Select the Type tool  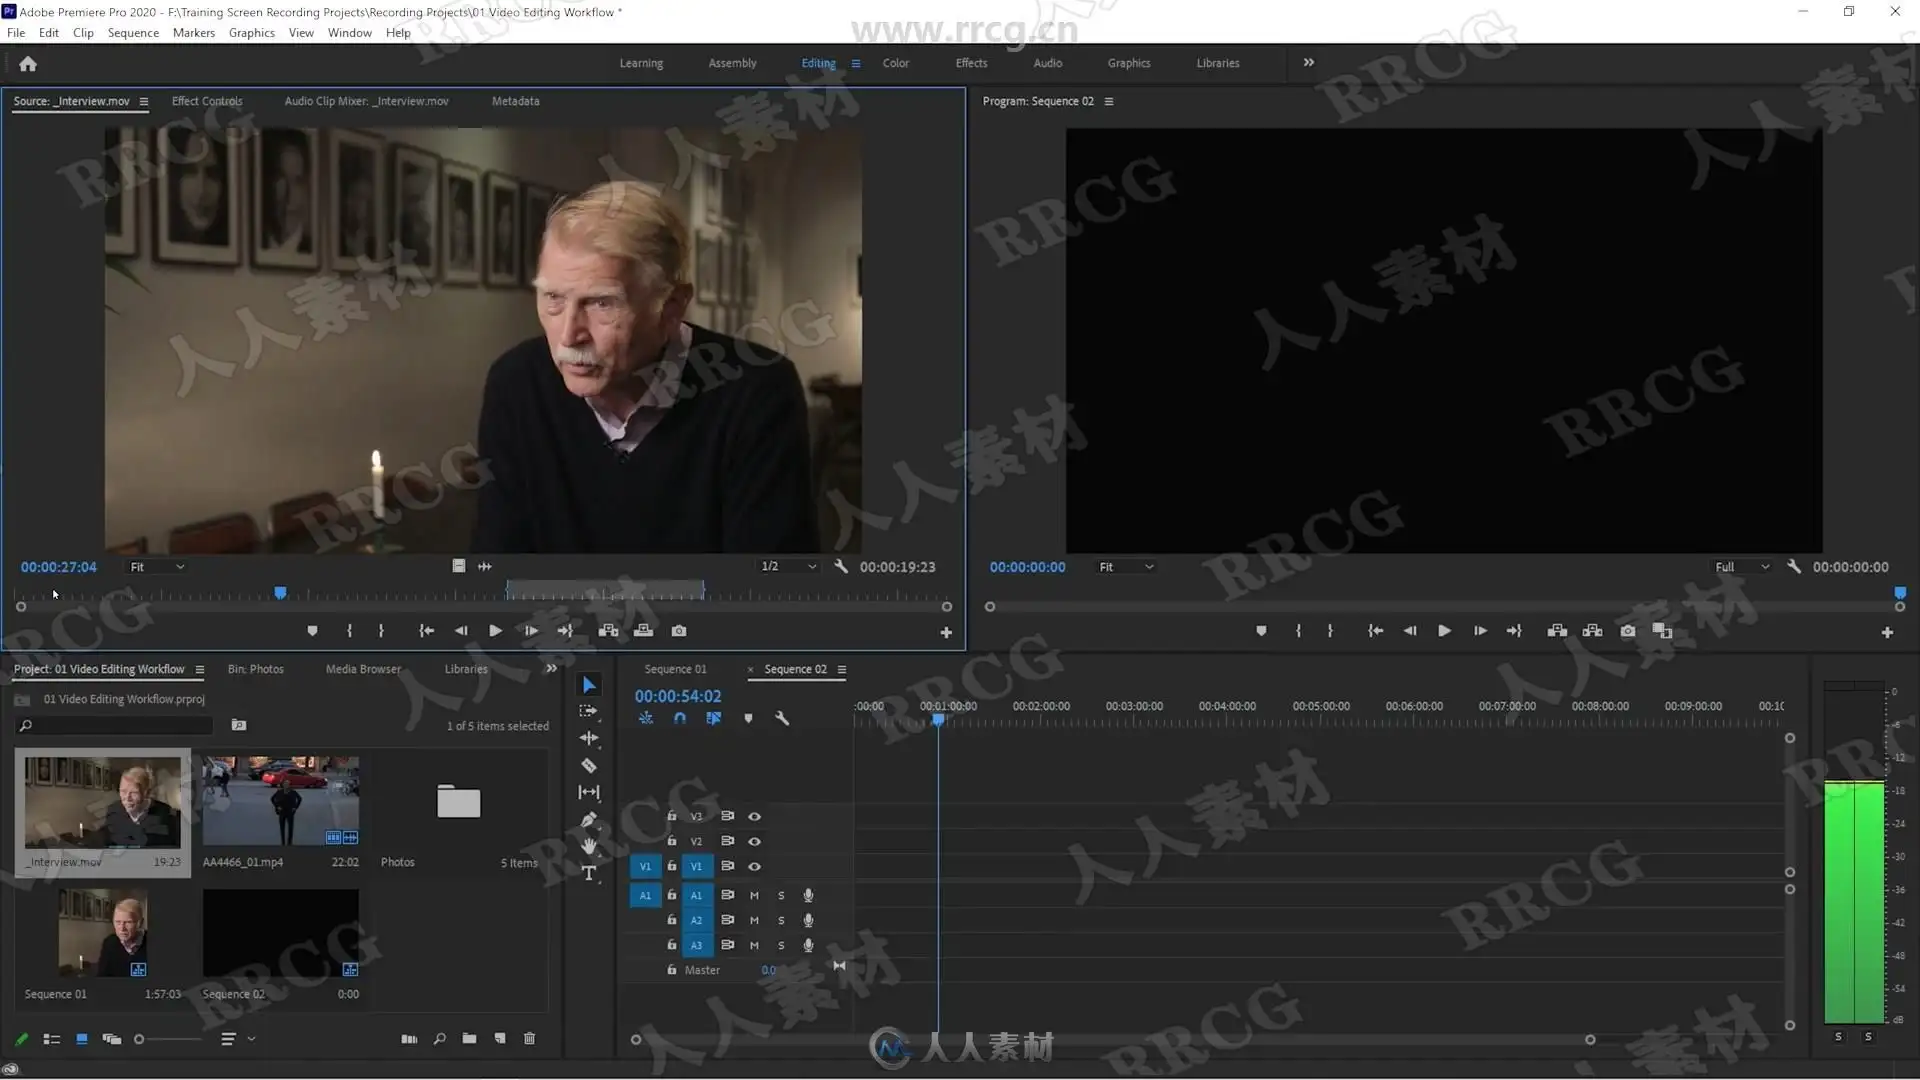coord(589,873)
